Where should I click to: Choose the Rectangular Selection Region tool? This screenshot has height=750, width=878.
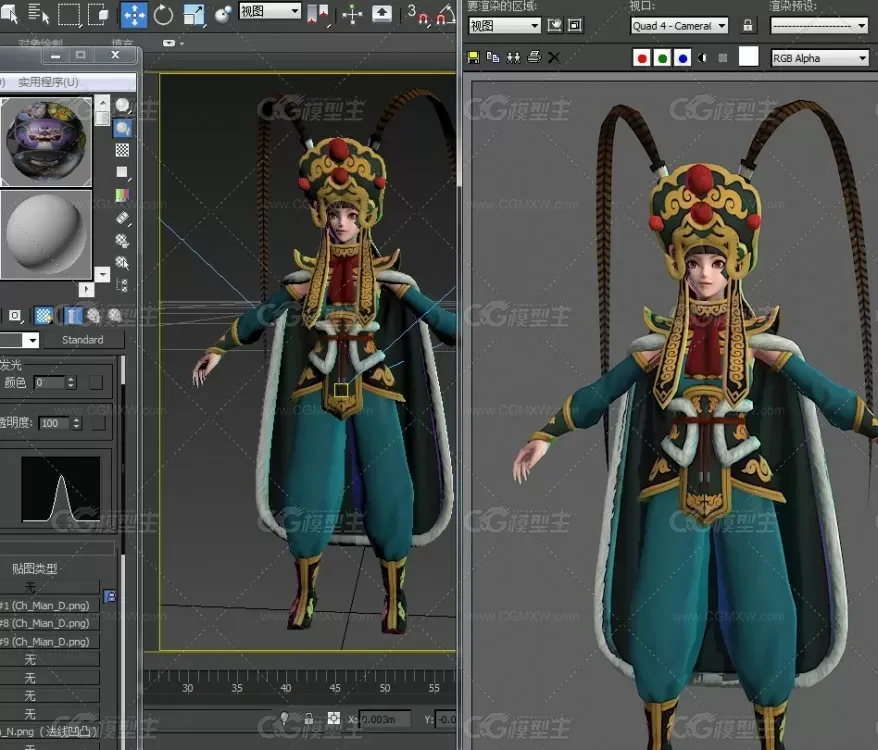(x=69, y=14)
